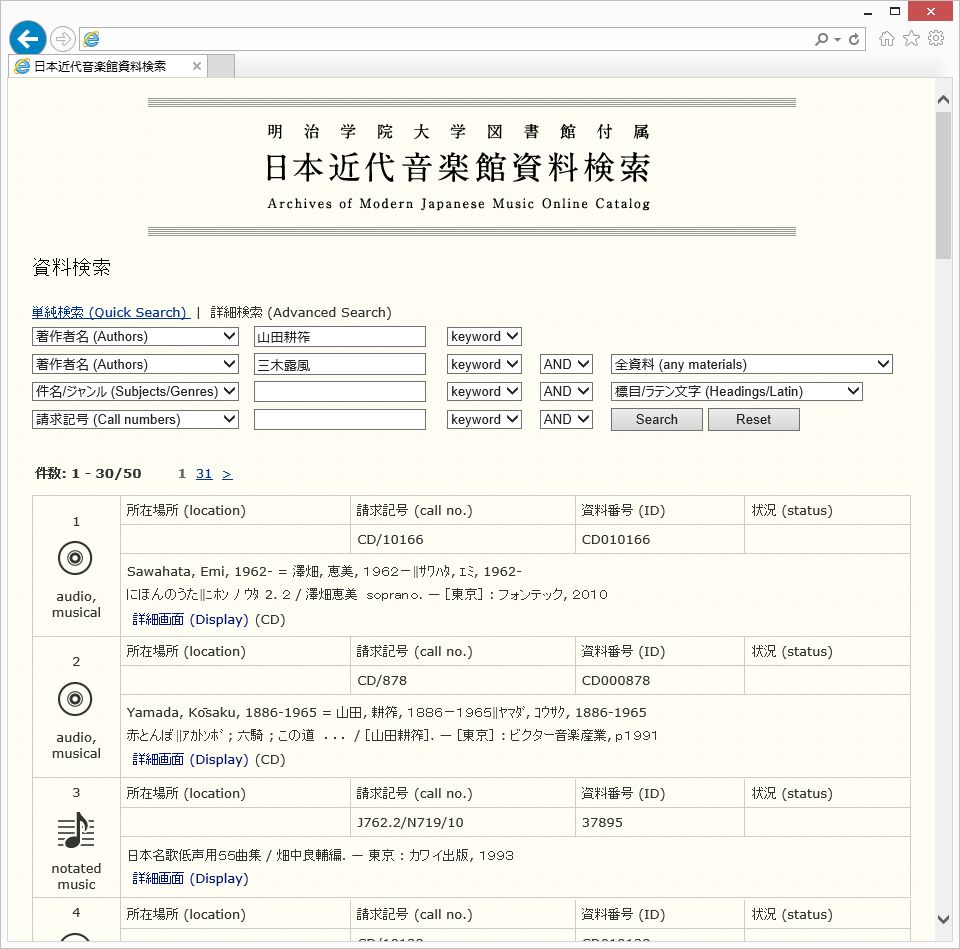960x949 pixels.
Task: Click the input field containing 三木露風
Action: tap(339, 364)
